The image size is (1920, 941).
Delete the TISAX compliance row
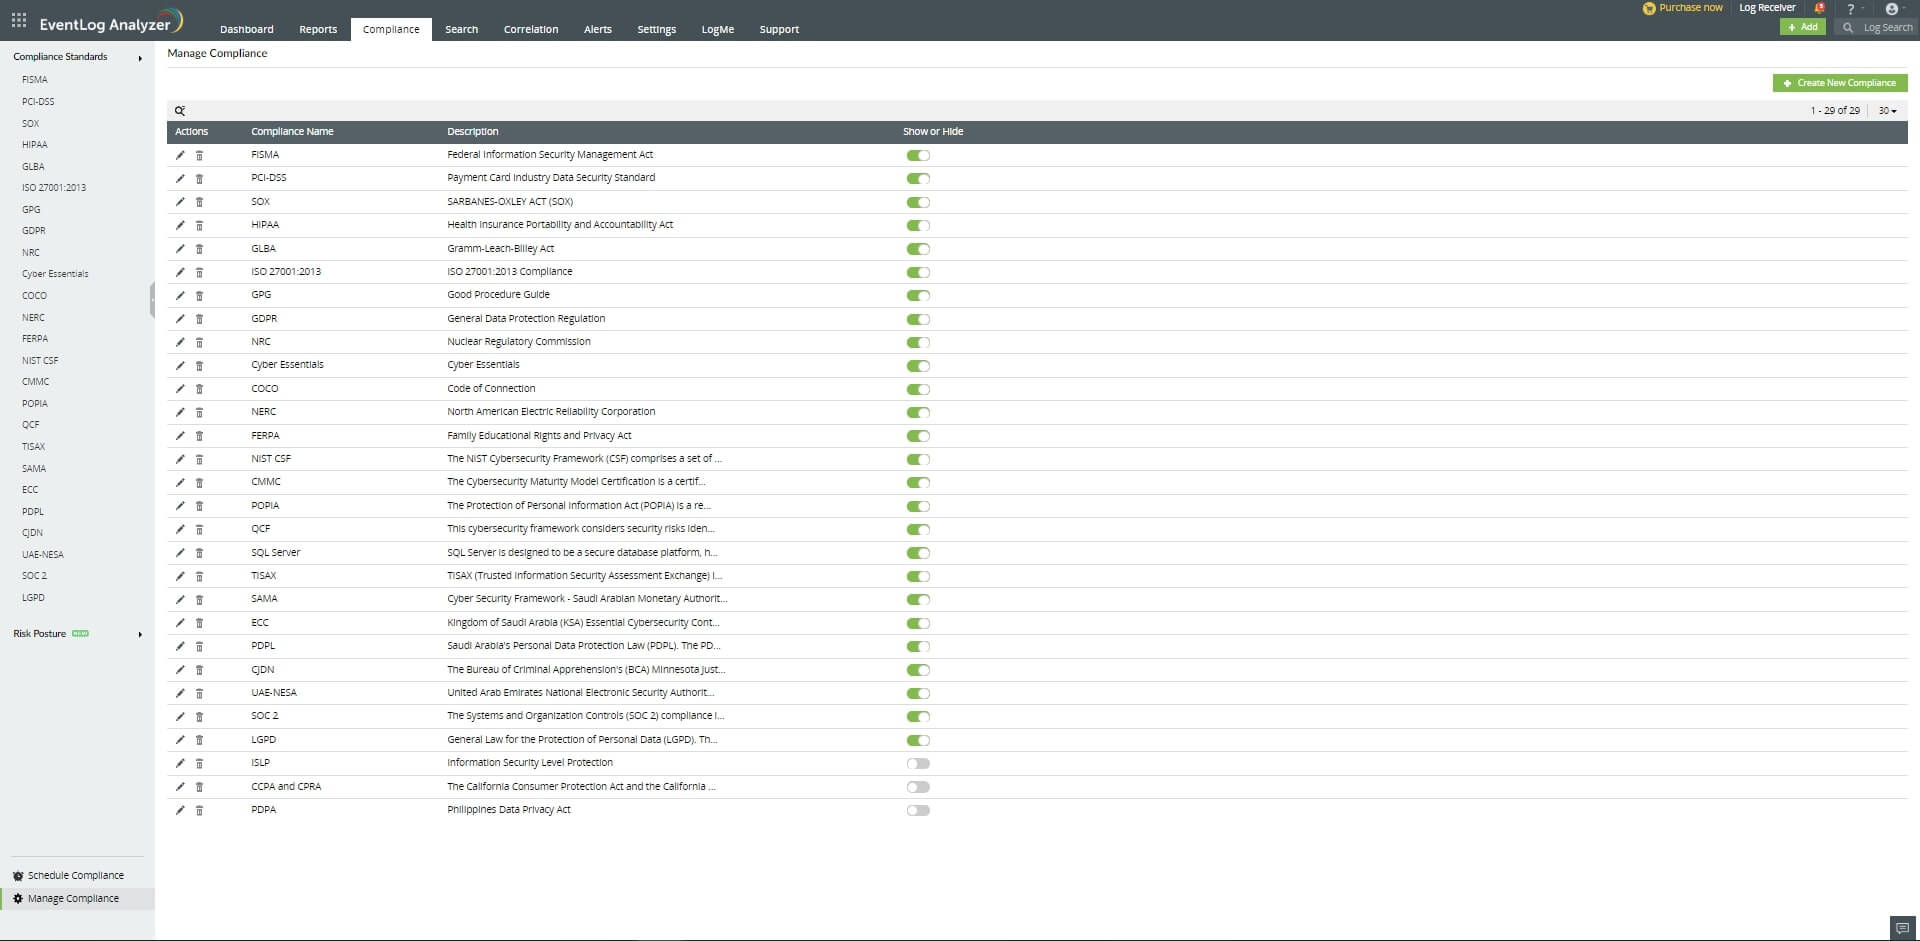pyautogui.click(x=199, y=576)
